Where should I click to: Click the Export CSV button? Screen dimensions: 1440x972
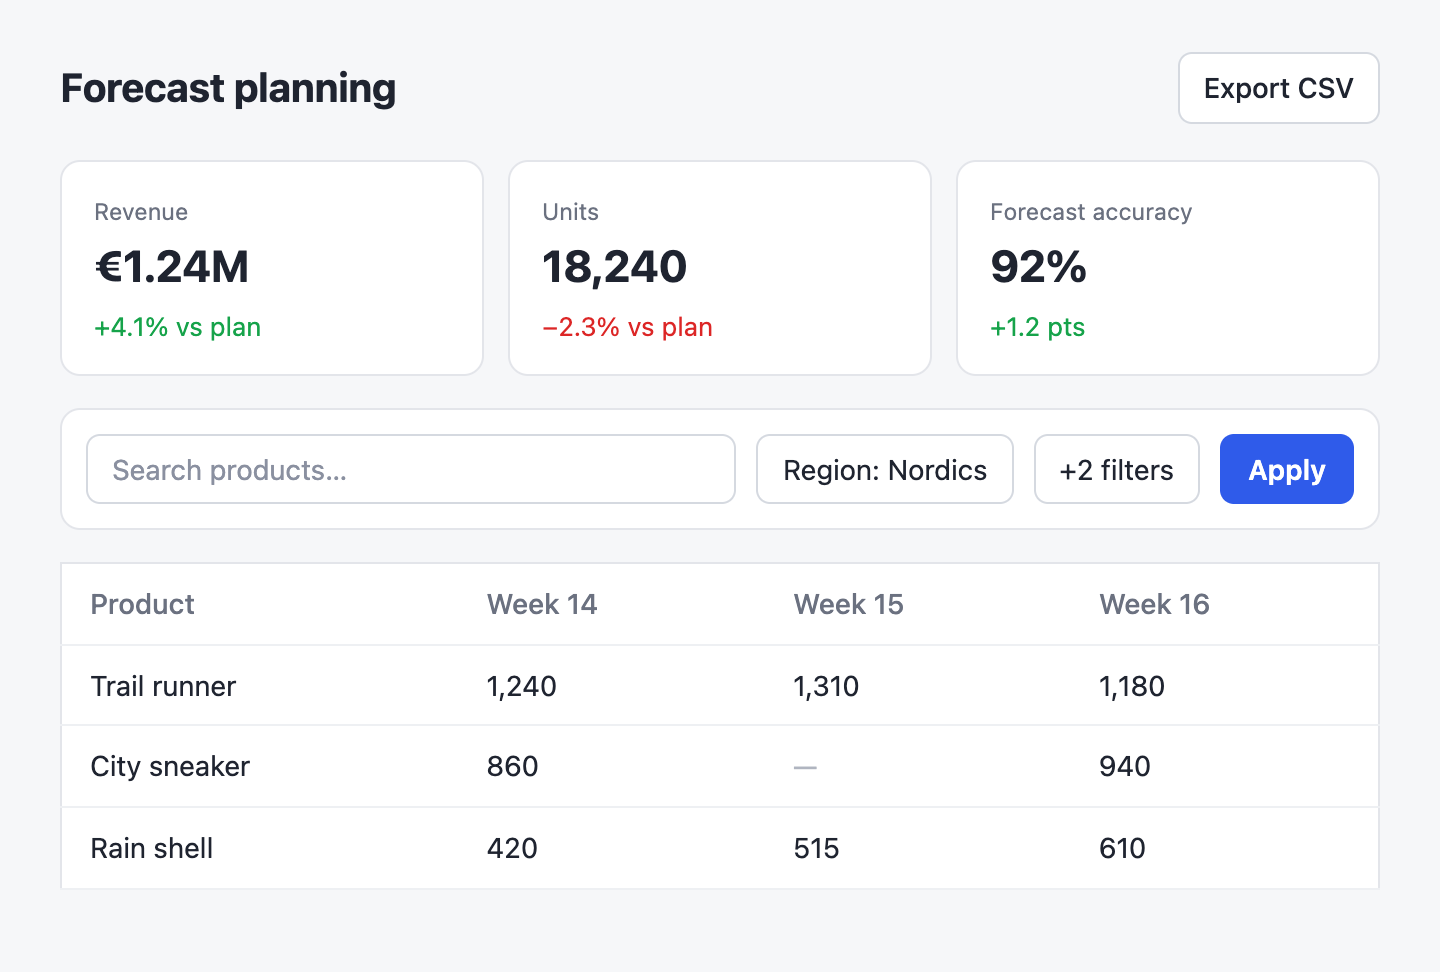1278,88
